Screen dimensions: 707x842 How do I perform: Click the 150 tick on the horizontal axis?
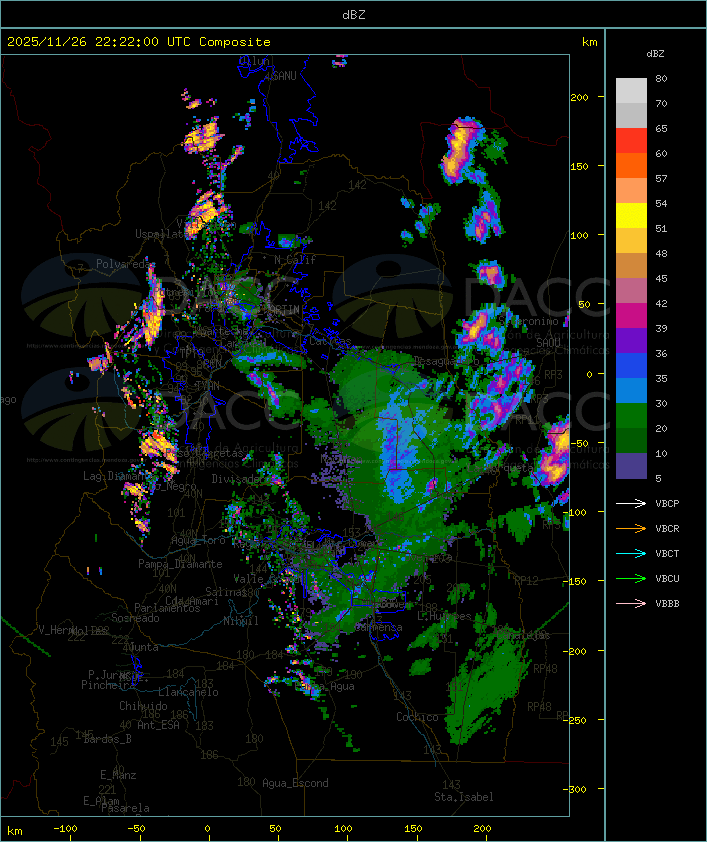pos(413,829)
